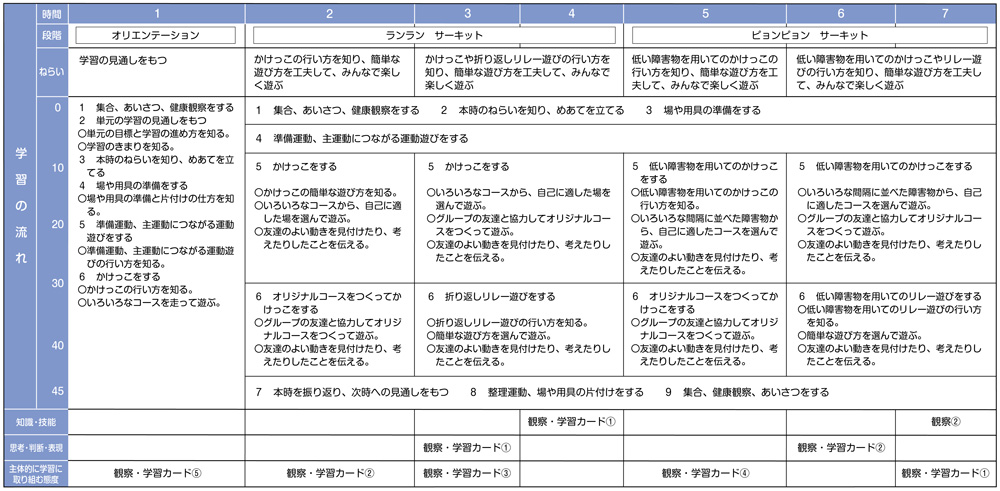Select column header number 4
1000x491 pixels.
tap(571, 13)
